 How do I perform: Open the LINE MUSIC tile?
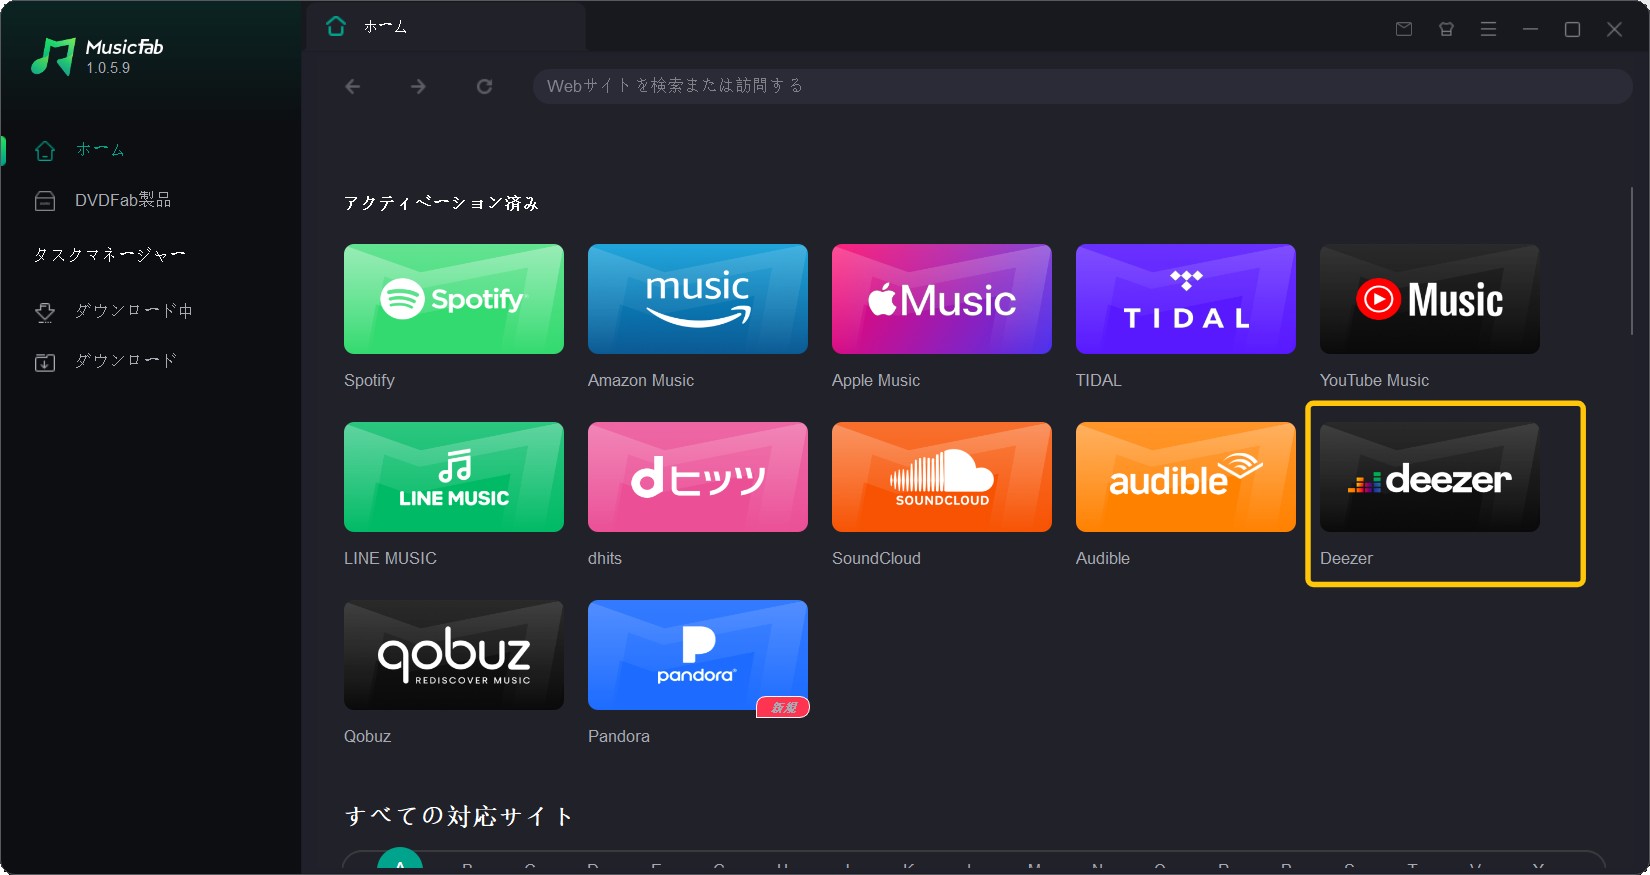click(x=454, y=477)
